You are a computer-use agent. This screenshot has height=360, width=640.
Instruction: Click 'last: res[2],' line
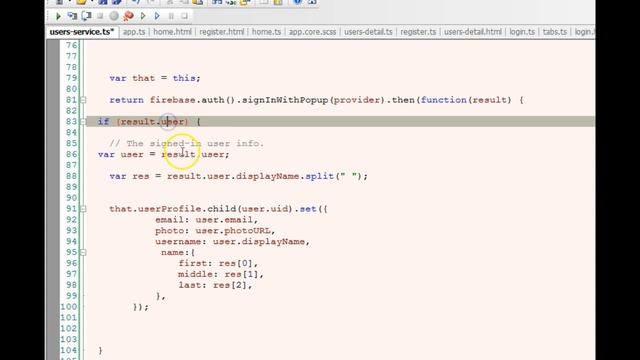pos(215,285)
